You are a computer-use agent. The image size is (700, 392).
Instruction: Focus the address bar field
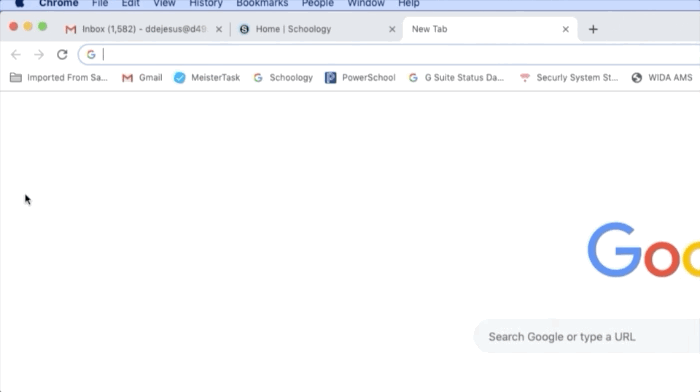click(x=389, y=54)
